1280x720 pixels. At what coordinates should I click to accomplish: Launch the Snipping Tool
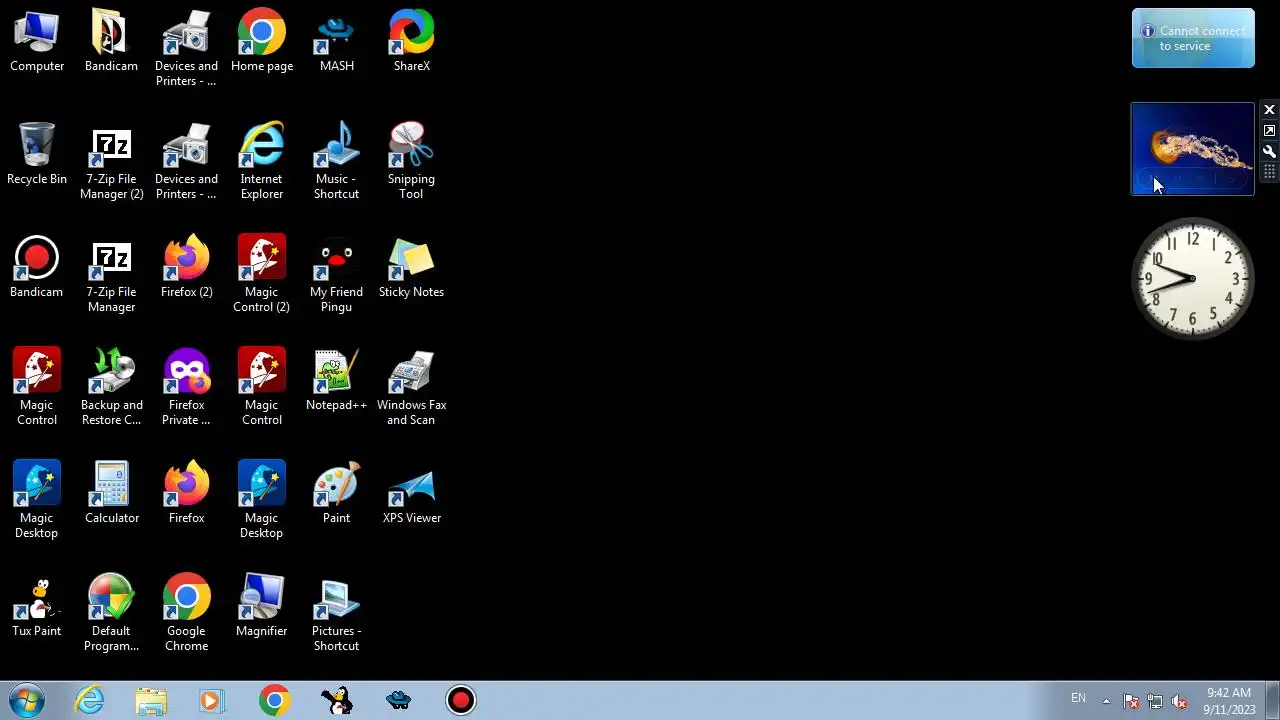tap(411, 162)
